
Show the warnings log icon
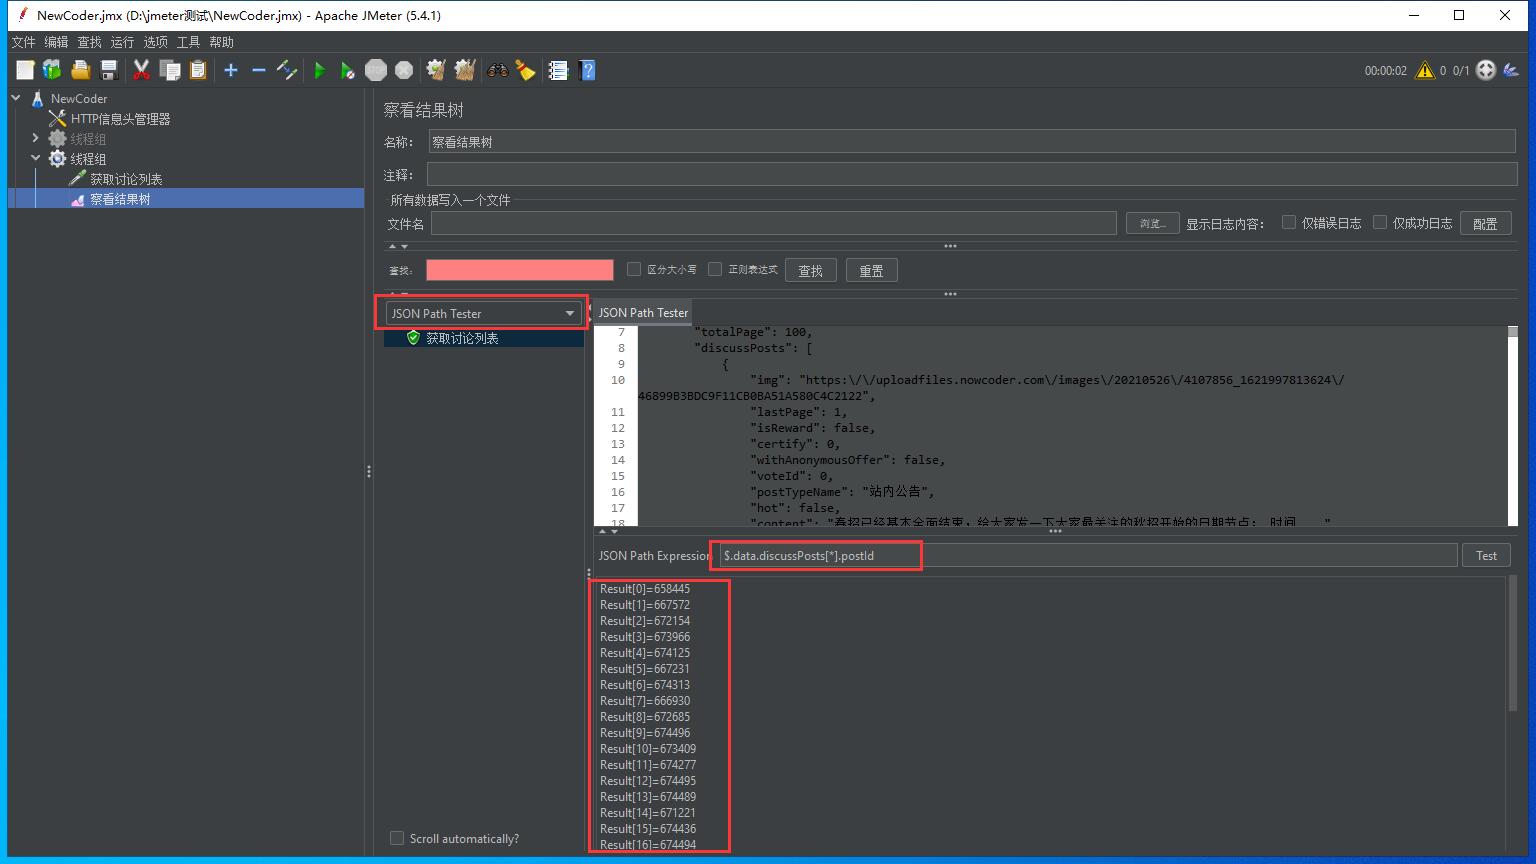pos(1425,70)
